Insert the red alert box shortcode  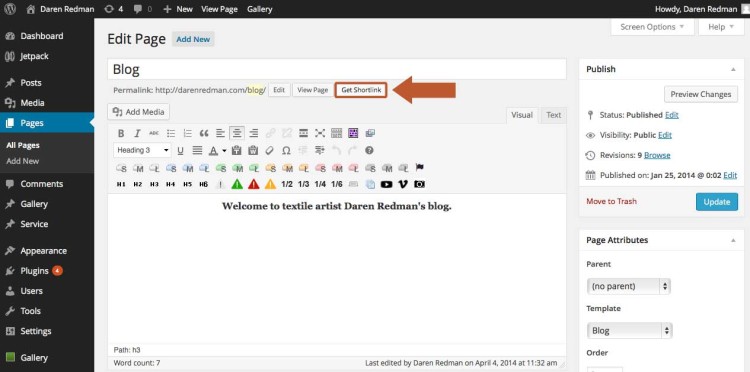coord(254,184)
